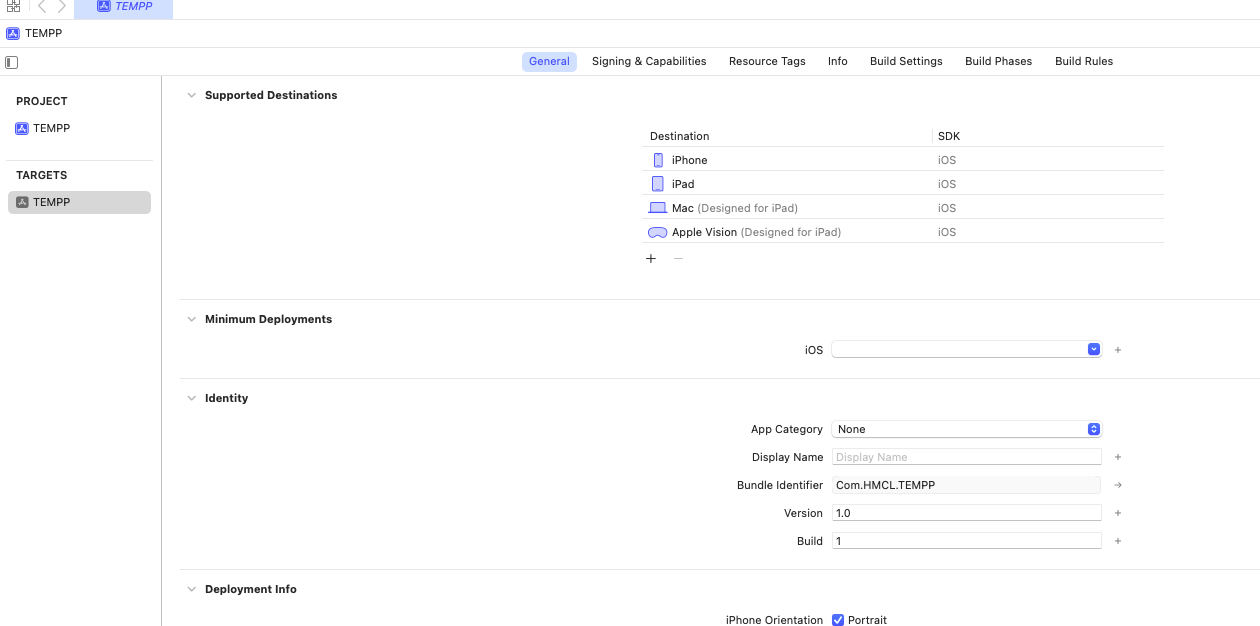Click the plus beside Display Name
The width and height of the screenshot is (1260, 626).
click(x=1118, y=457)
